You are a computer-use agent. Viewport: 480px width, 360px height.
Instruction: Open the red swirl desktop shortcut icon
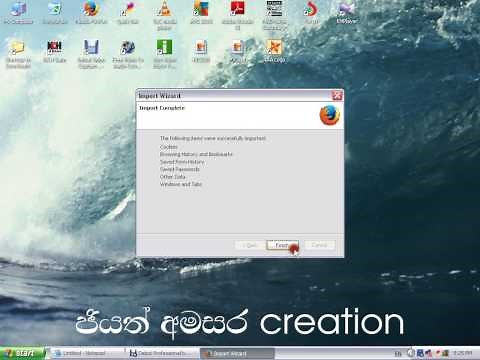tap(311, 13)
